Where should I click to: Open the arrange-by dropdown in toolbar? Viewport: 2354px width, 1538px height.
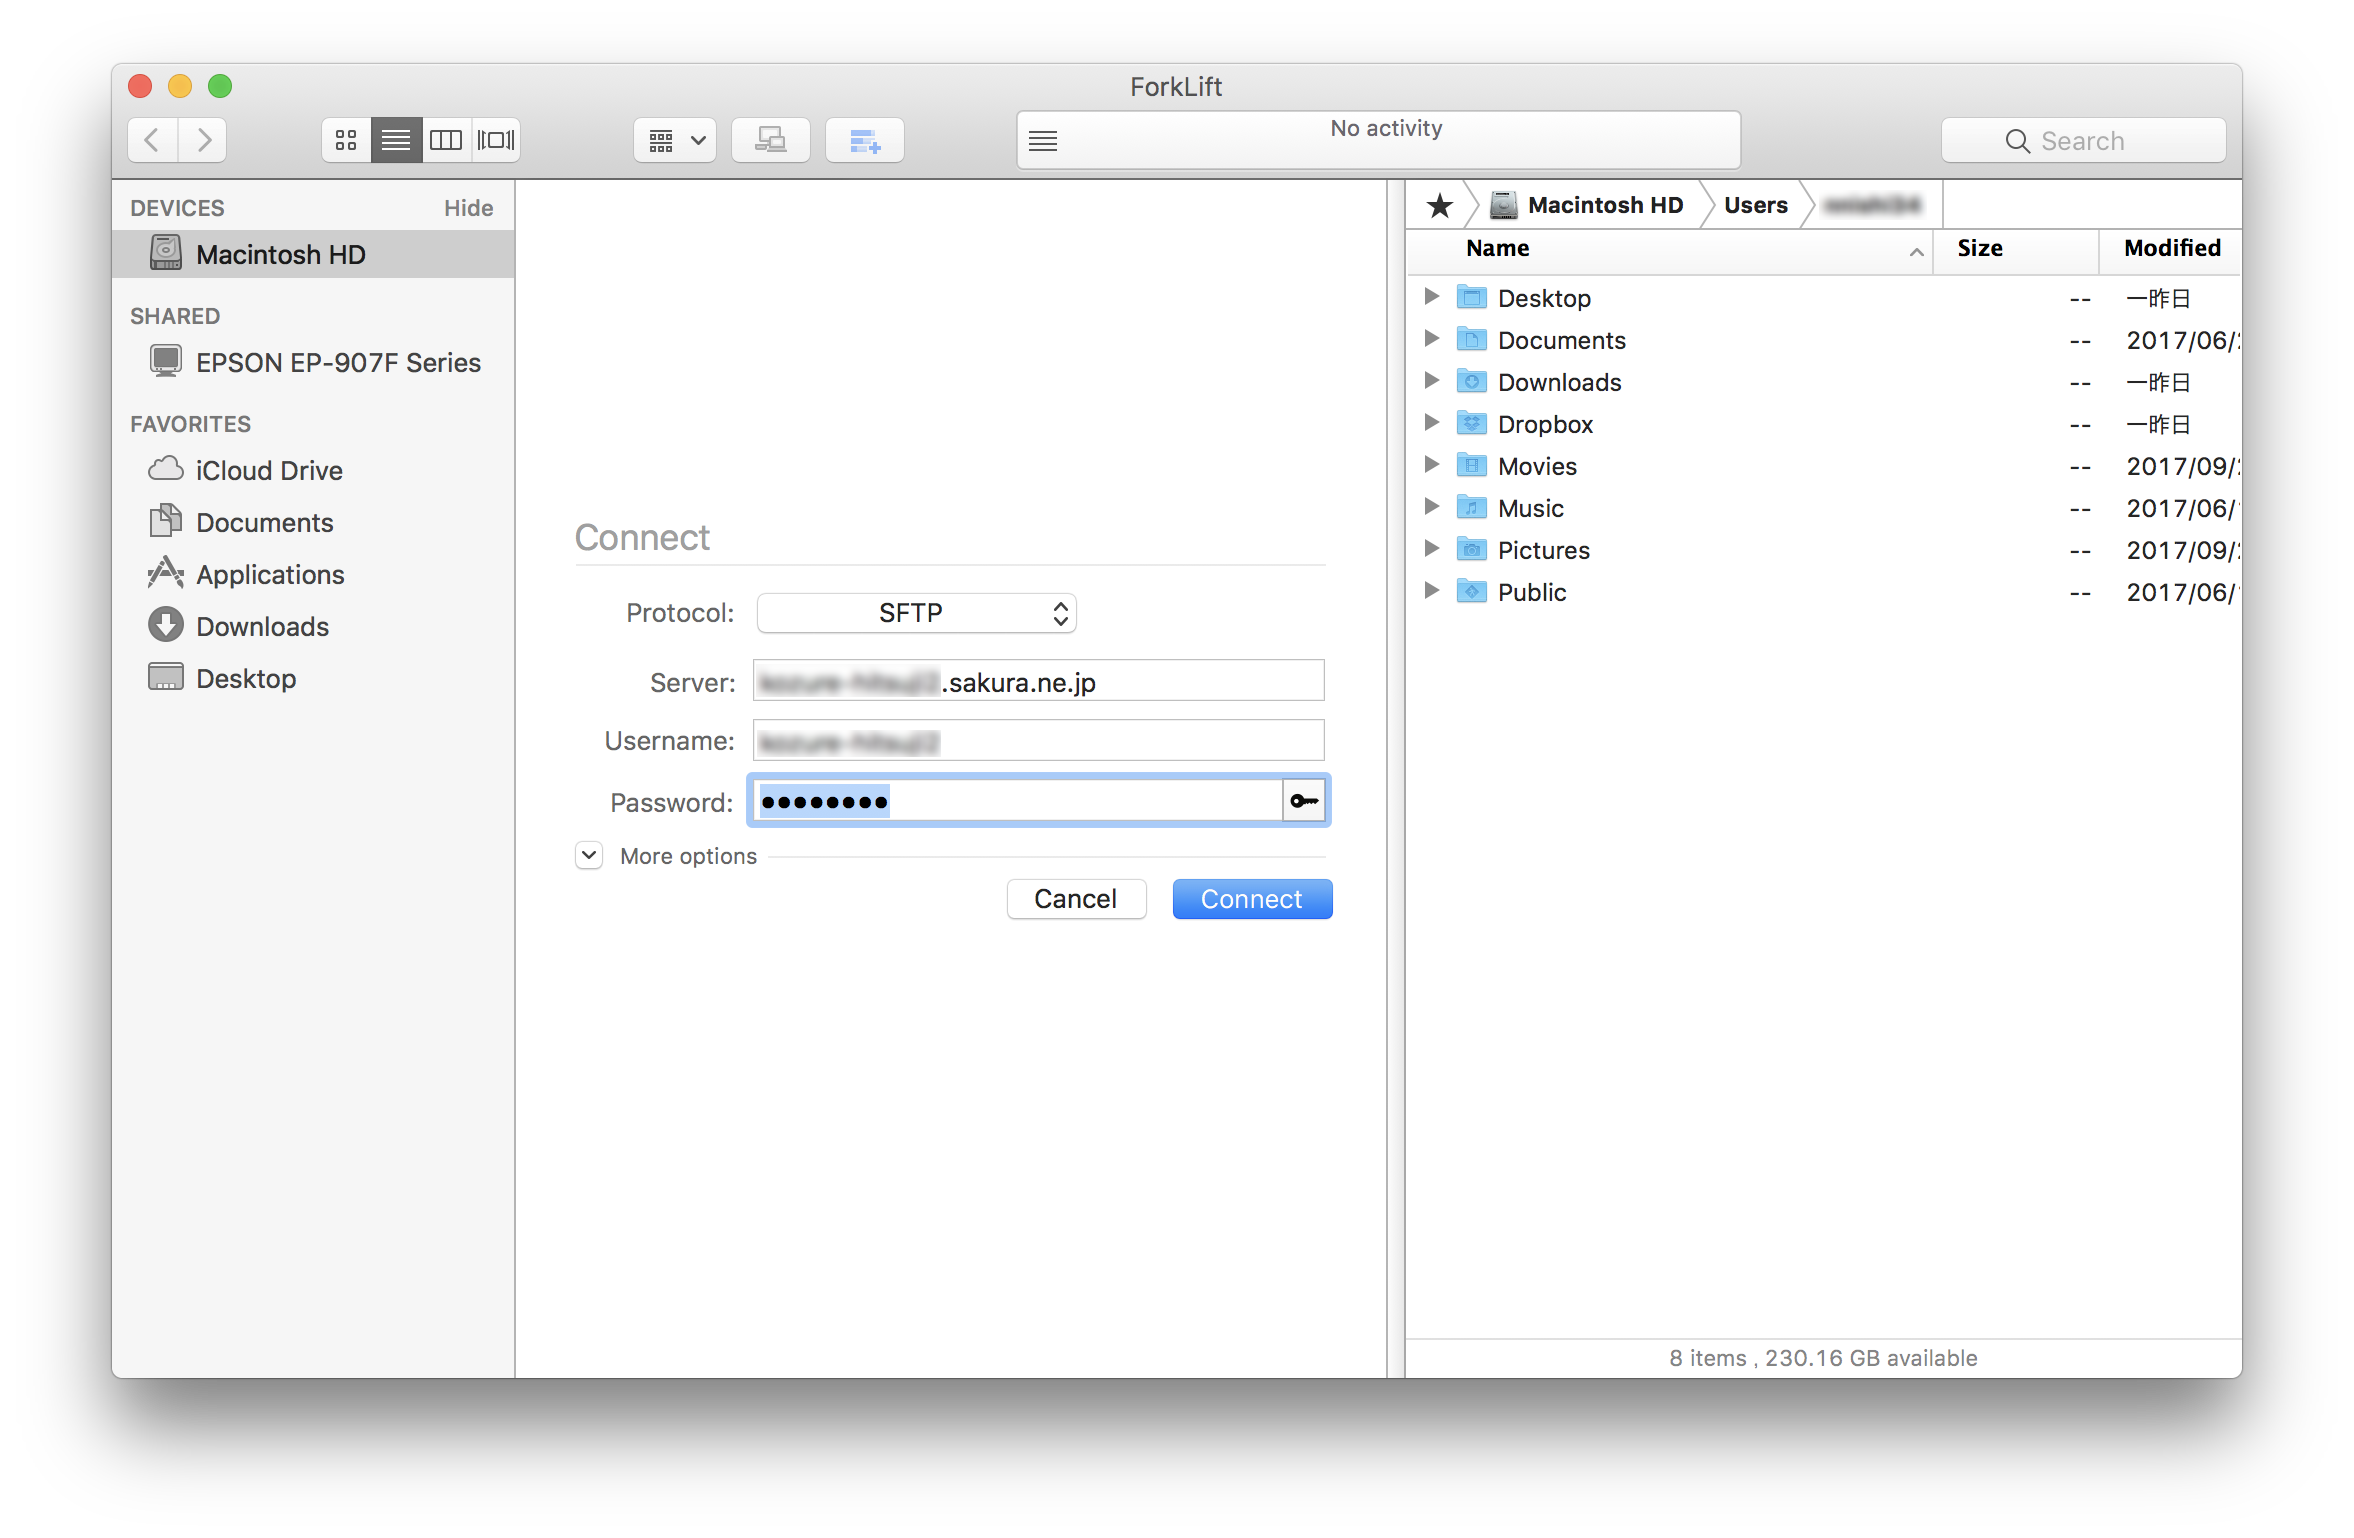(x=675, y=140)
